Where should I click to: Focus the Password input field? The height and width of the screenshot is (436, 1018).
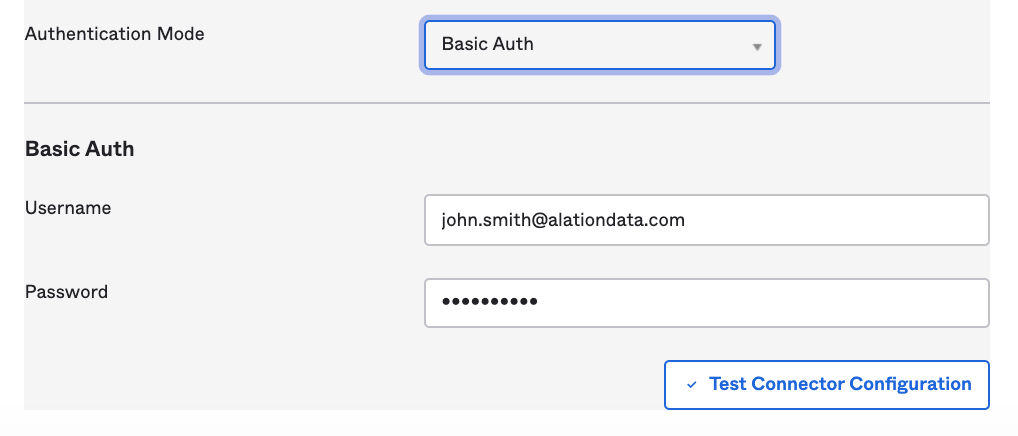(706, 303)
